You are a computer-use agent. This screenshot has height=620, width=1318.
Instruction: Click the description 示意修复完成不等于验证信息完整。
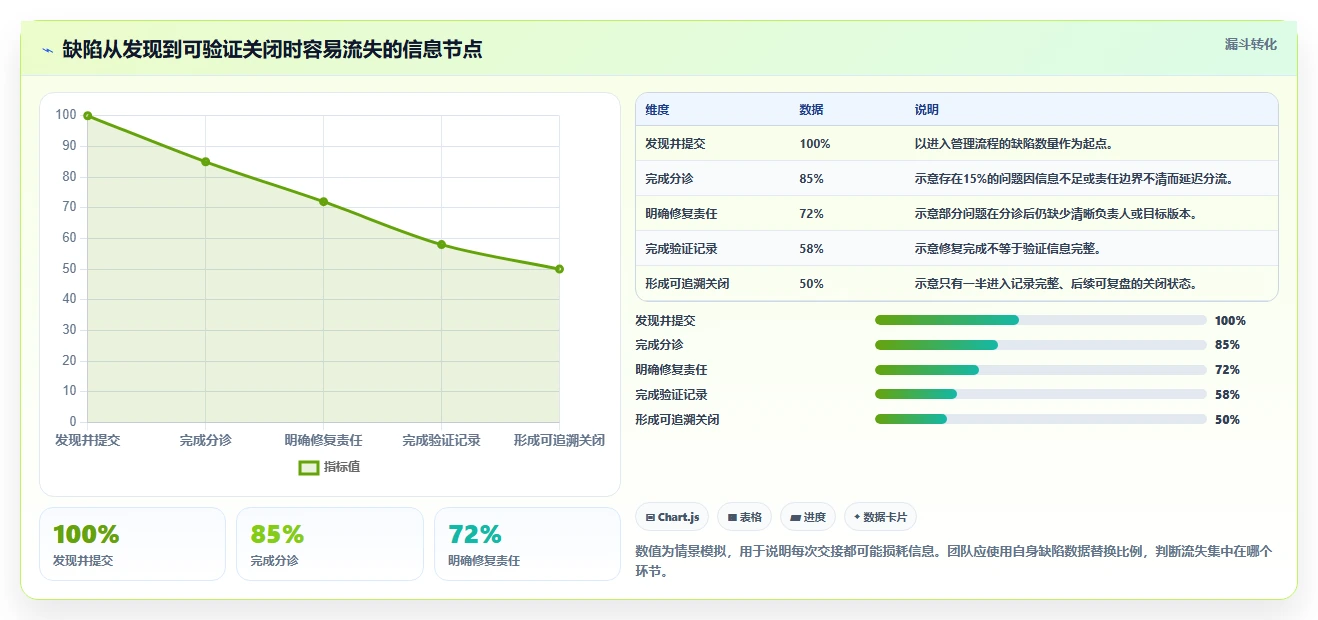point(1008,249)
